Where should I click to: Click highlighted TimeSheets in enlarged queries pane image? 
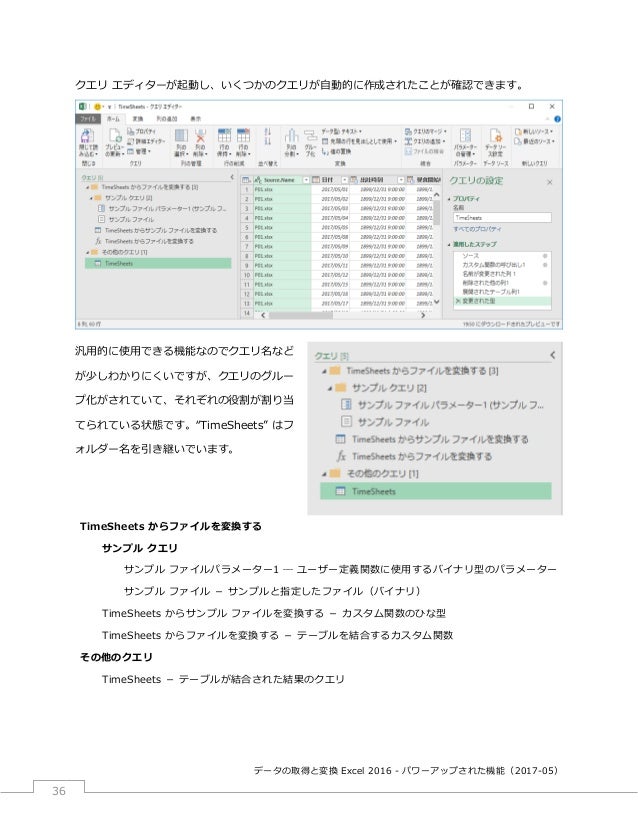tap(436, 491)
